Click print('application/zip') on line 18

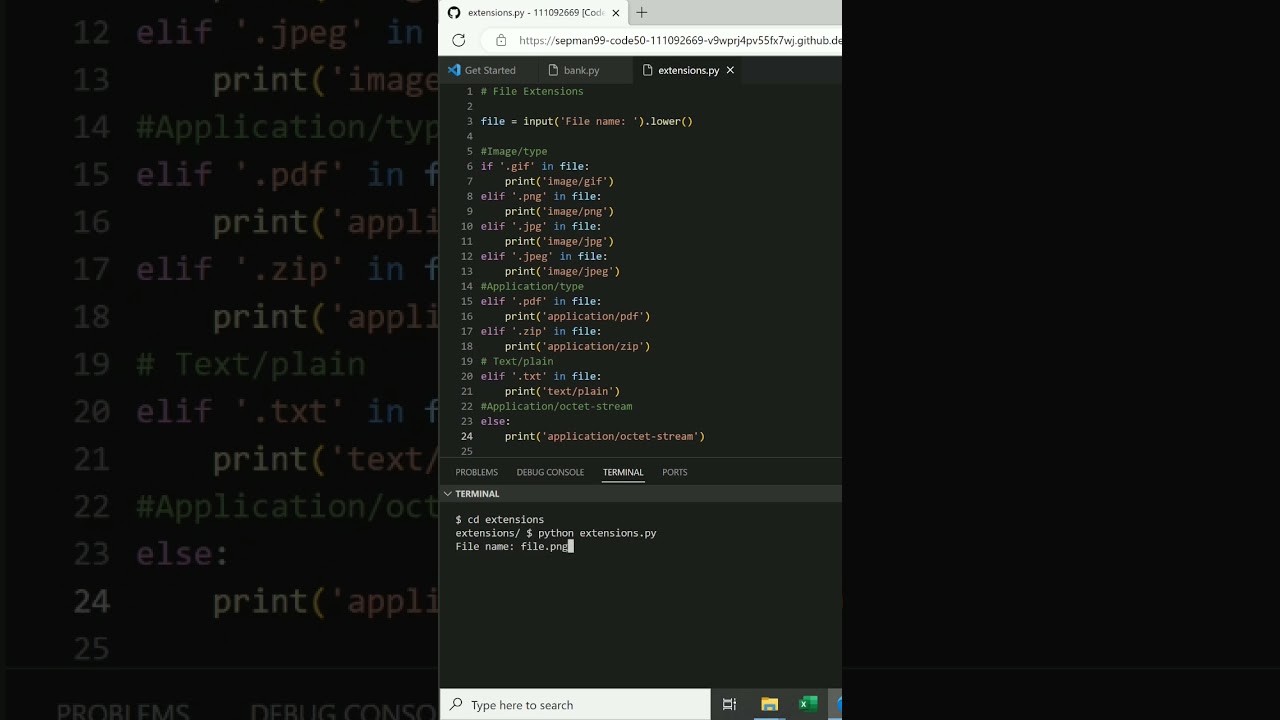coord(577,346)
